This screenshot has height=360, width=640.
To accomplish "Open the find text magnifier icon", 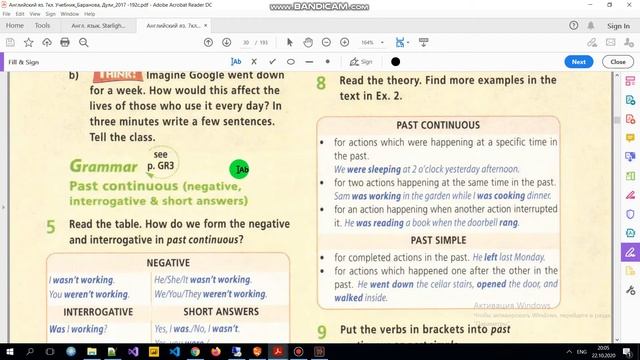I will click(84, 42).
